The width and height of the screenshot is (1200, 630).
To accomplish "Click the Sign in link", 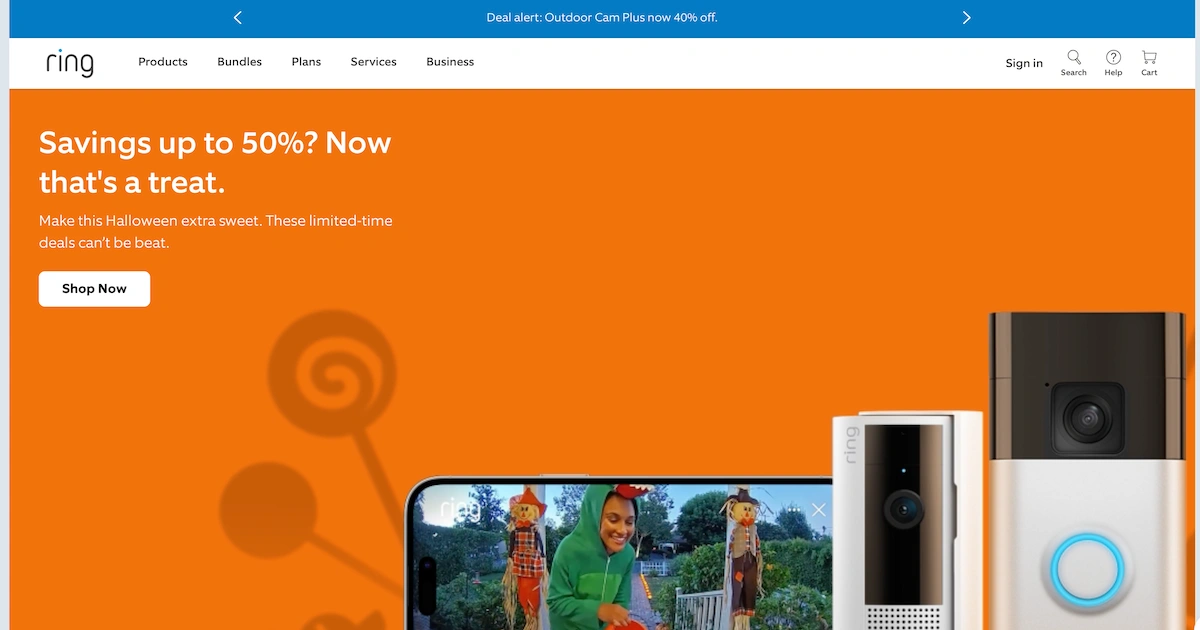I will (1024, 63).
